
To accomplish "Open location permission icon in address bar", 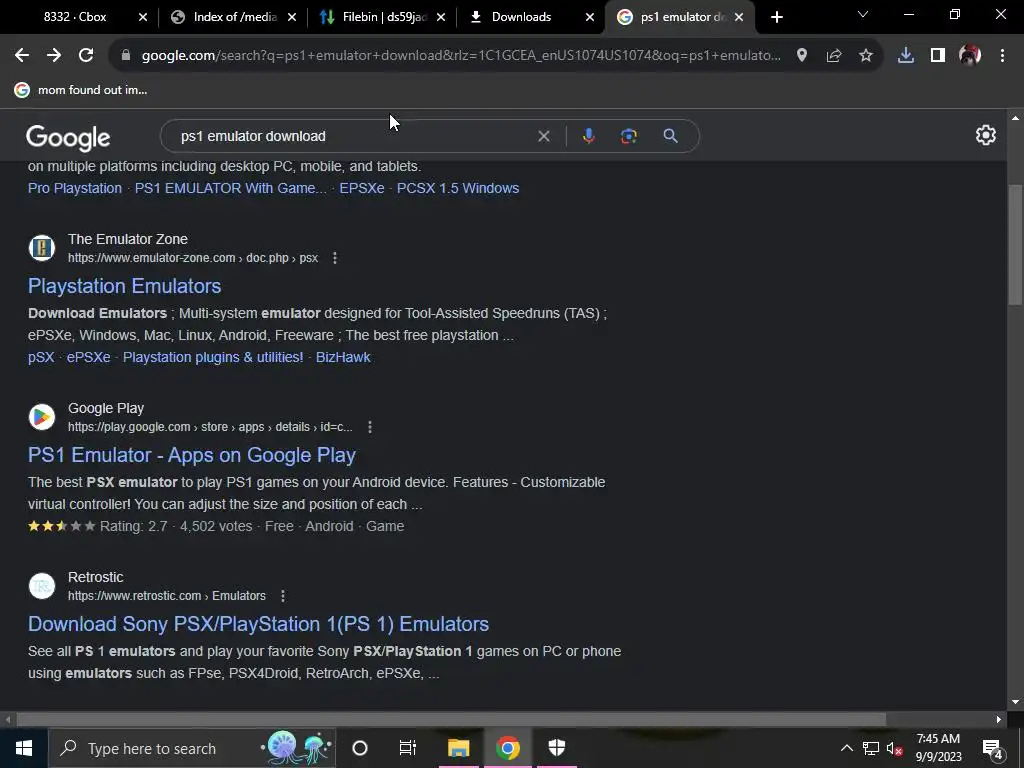I will coord(801,56).
